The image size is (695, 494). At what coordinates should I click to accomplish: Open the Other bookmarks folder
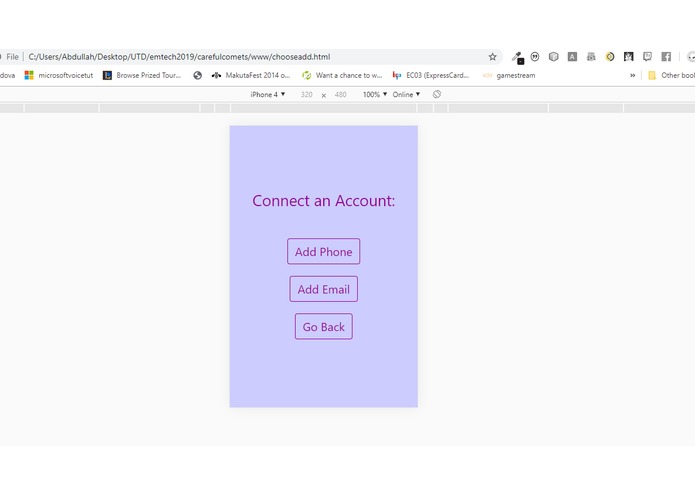[x=671, y=75]
